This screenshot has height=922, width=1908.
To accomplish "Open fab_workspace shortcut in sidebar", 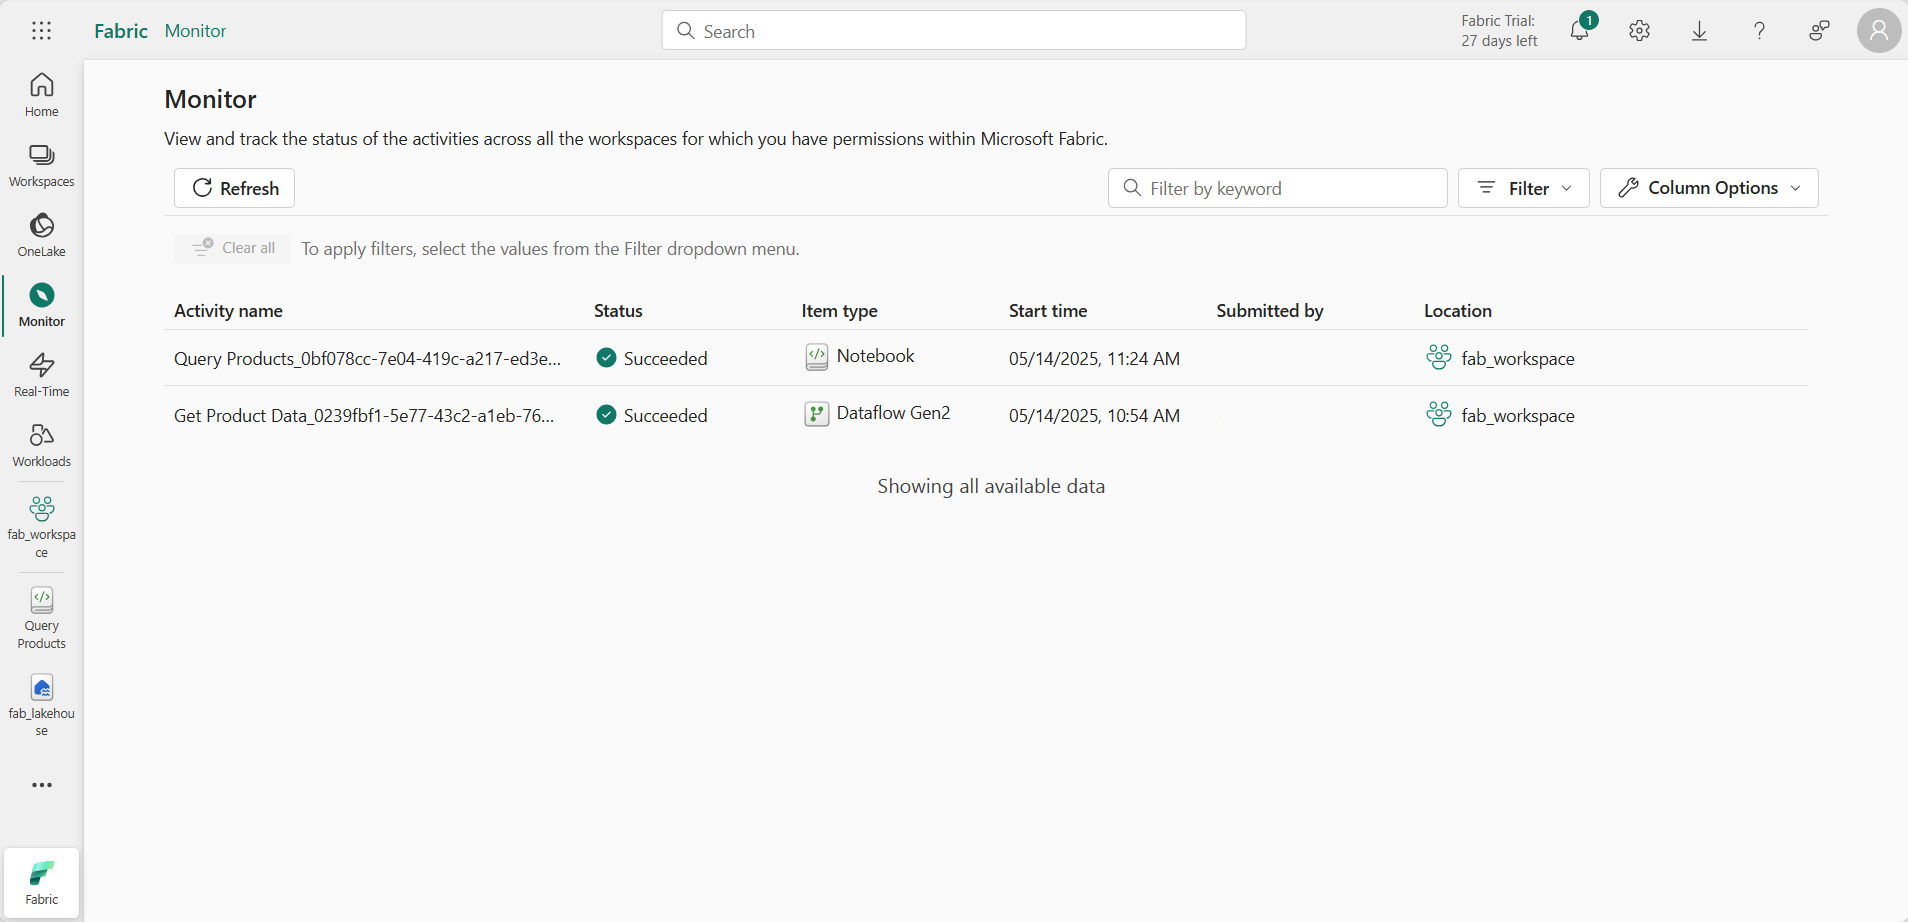I will point(42,526).
